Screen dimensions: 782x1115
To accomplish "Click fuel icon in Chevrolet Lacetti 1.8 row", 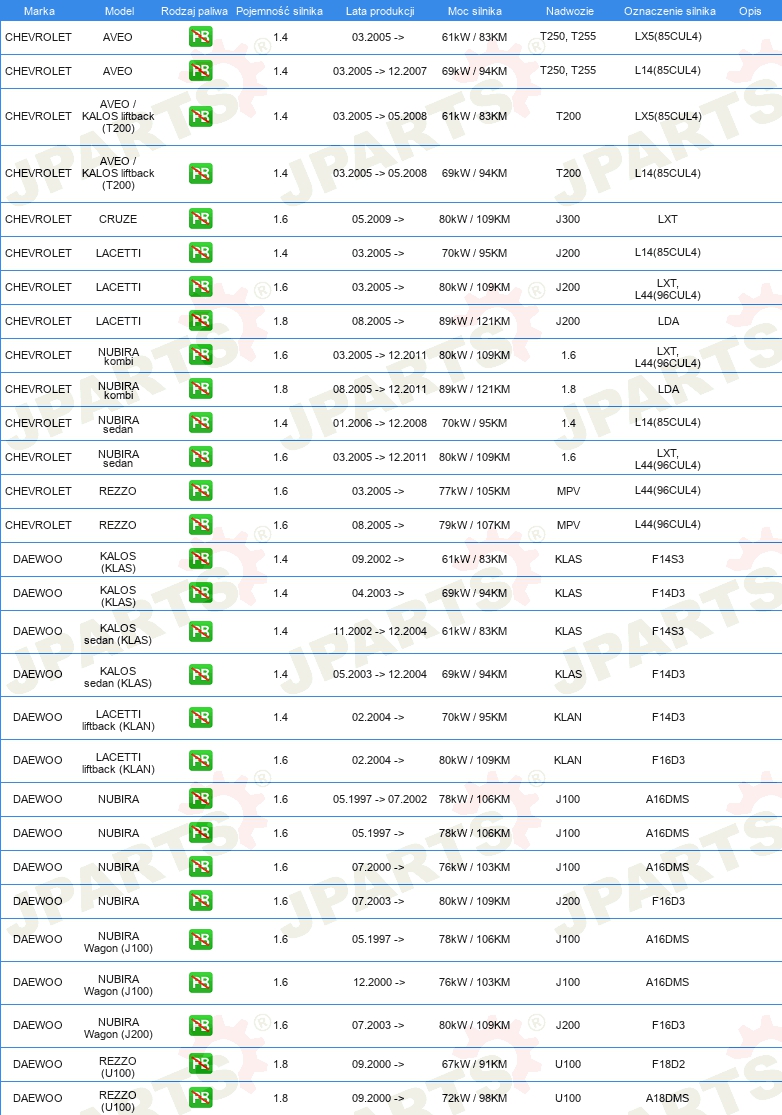I will [200, 321].
